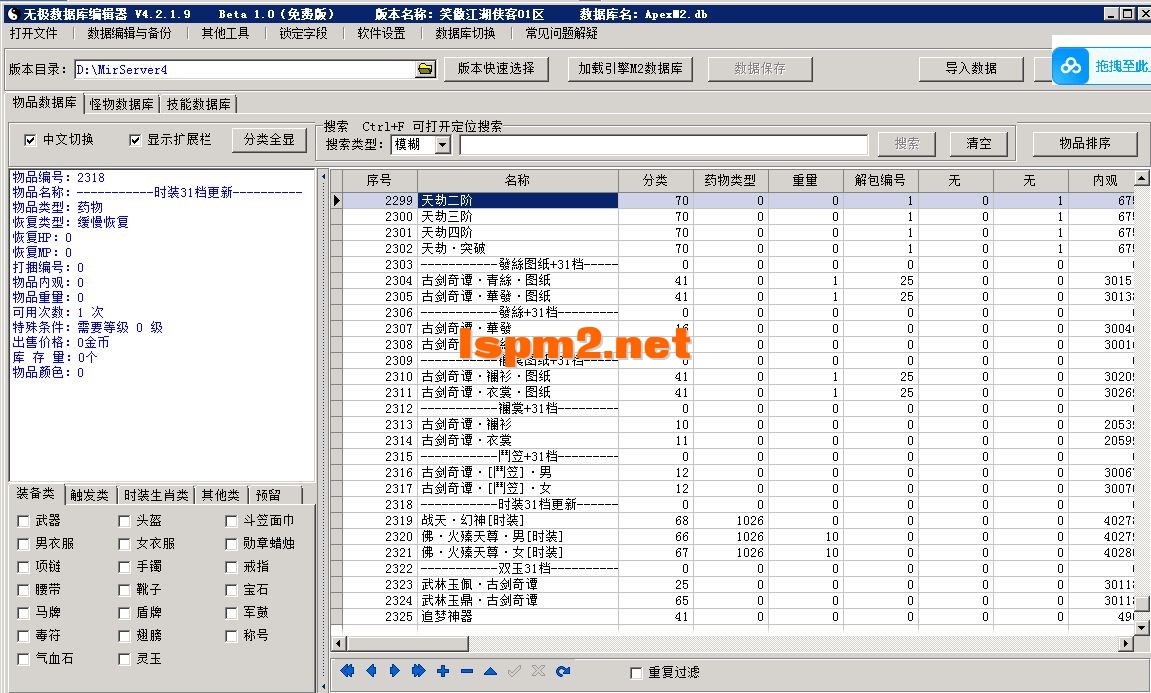Advance to next record arrow icon
Viewport: 1151px width, 693px height.
click(x=394, y=672)
